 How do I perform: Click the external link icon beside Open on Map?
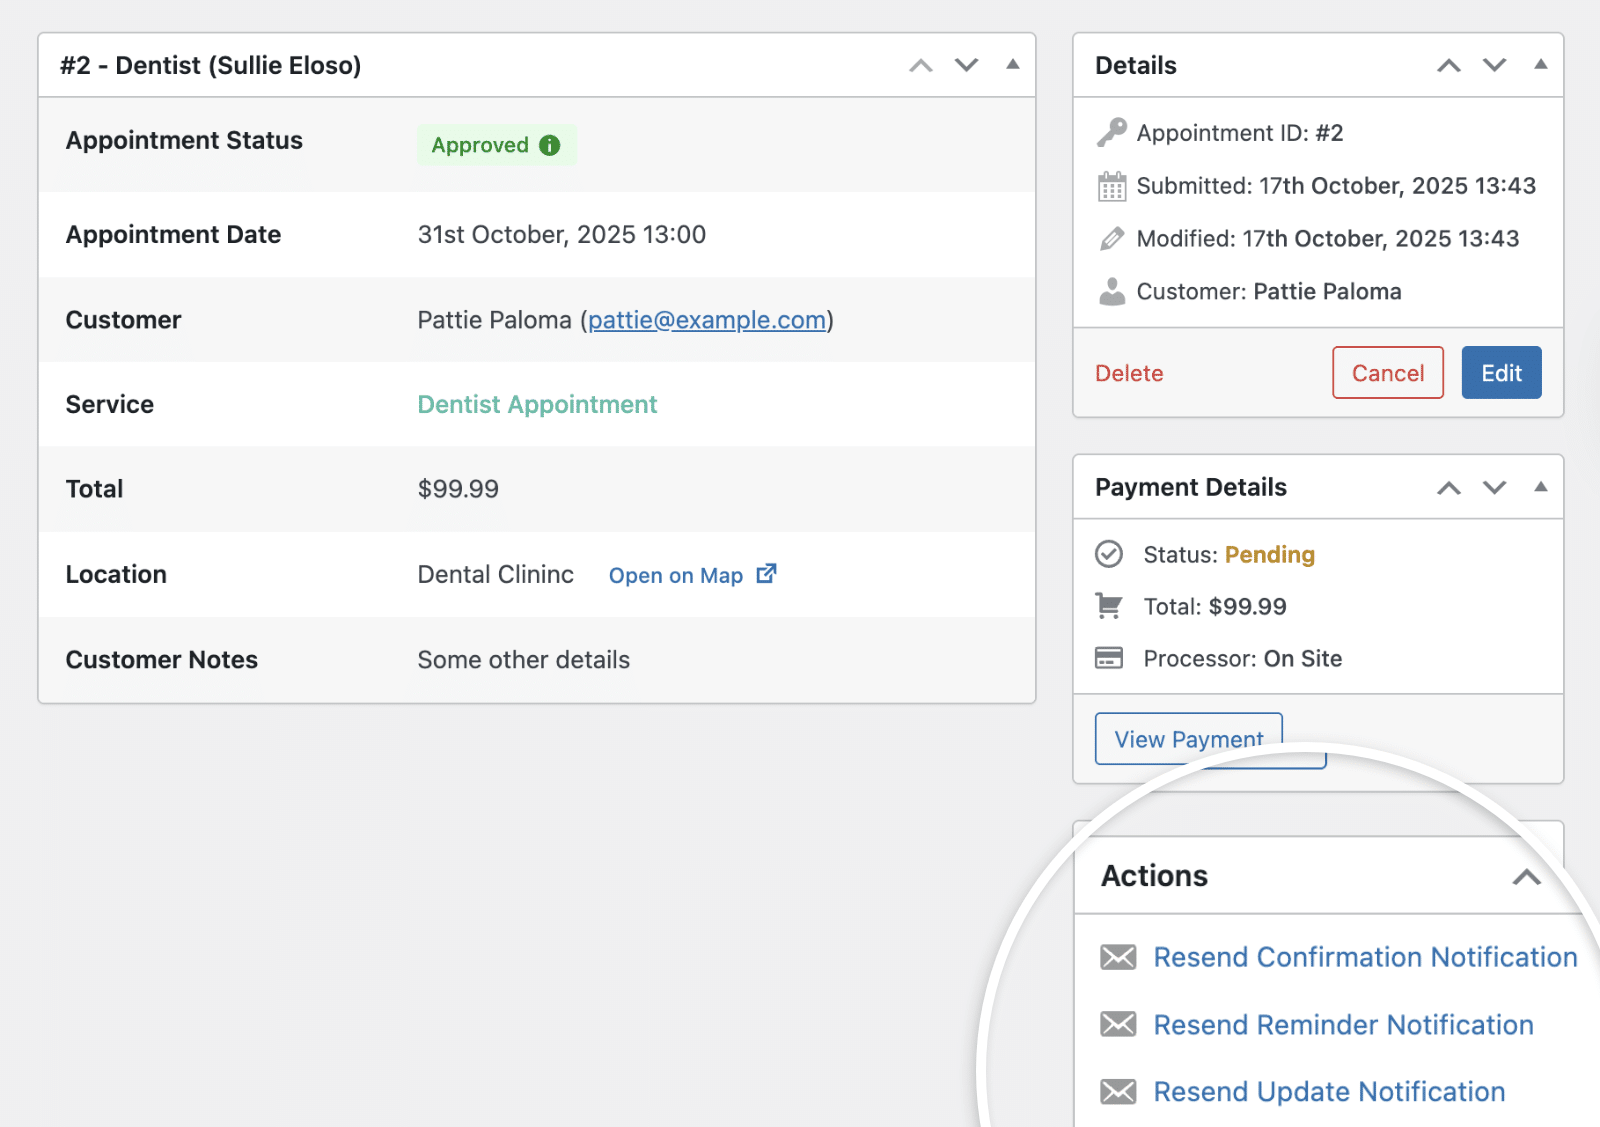pos(766,573)
